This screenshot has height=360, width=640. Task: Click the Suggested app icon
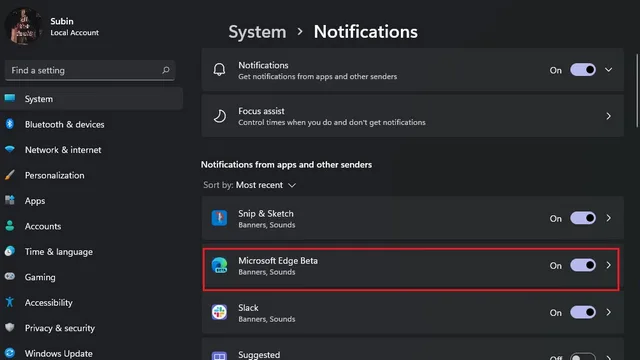(x=219, y=356)
